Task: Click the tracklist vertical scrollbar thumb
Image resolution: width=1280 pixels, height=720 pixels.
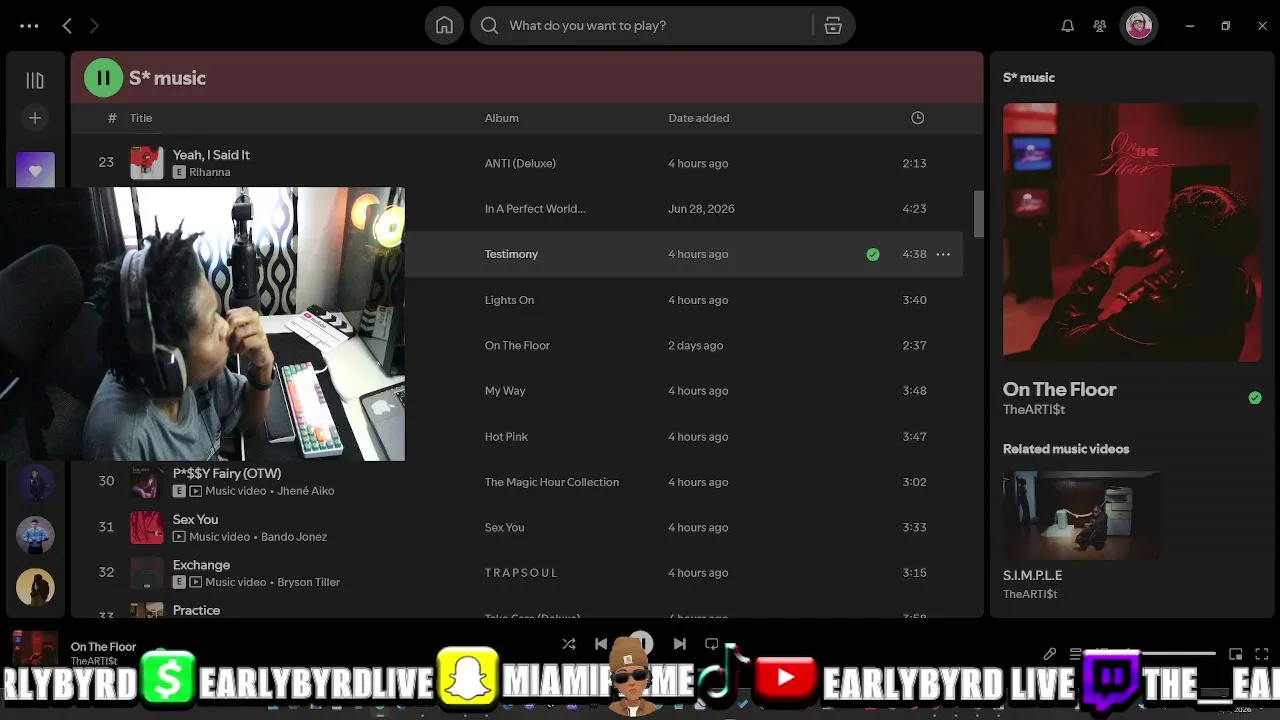Action: point(978,213)
